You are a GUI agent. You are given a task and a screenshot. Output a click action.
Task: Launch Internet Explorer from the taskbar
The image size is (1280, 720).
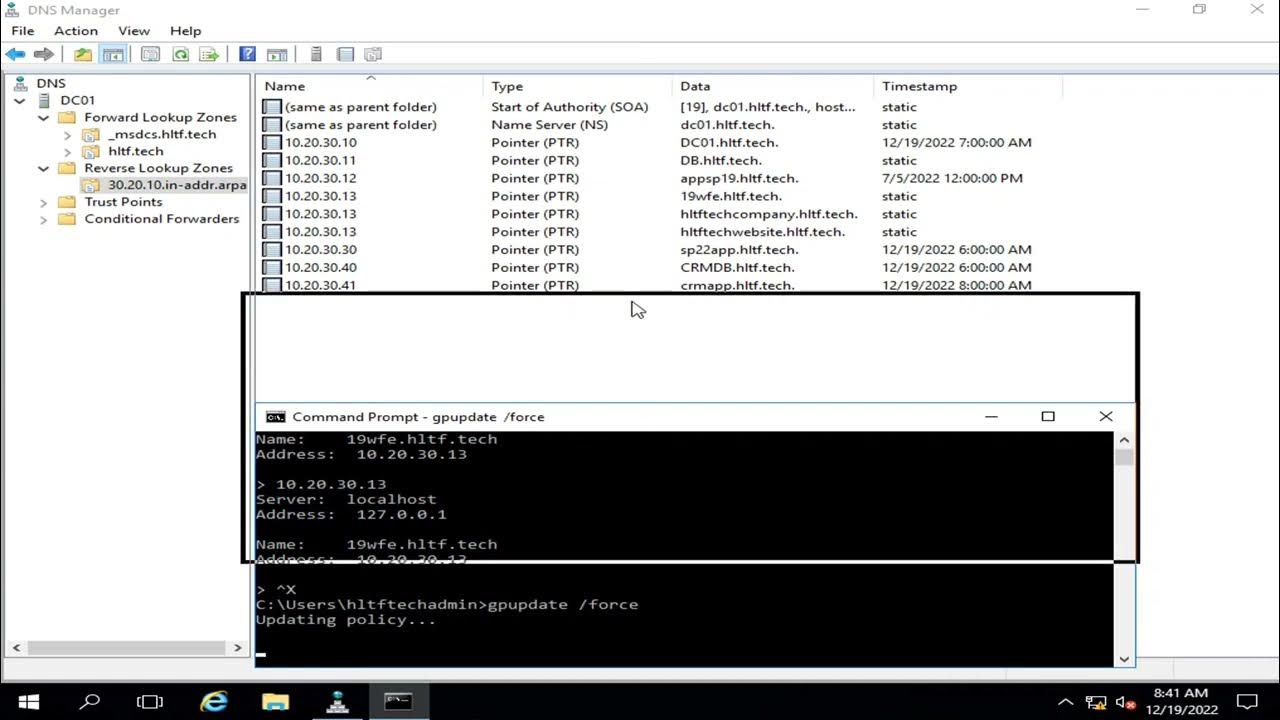point(214,701)
